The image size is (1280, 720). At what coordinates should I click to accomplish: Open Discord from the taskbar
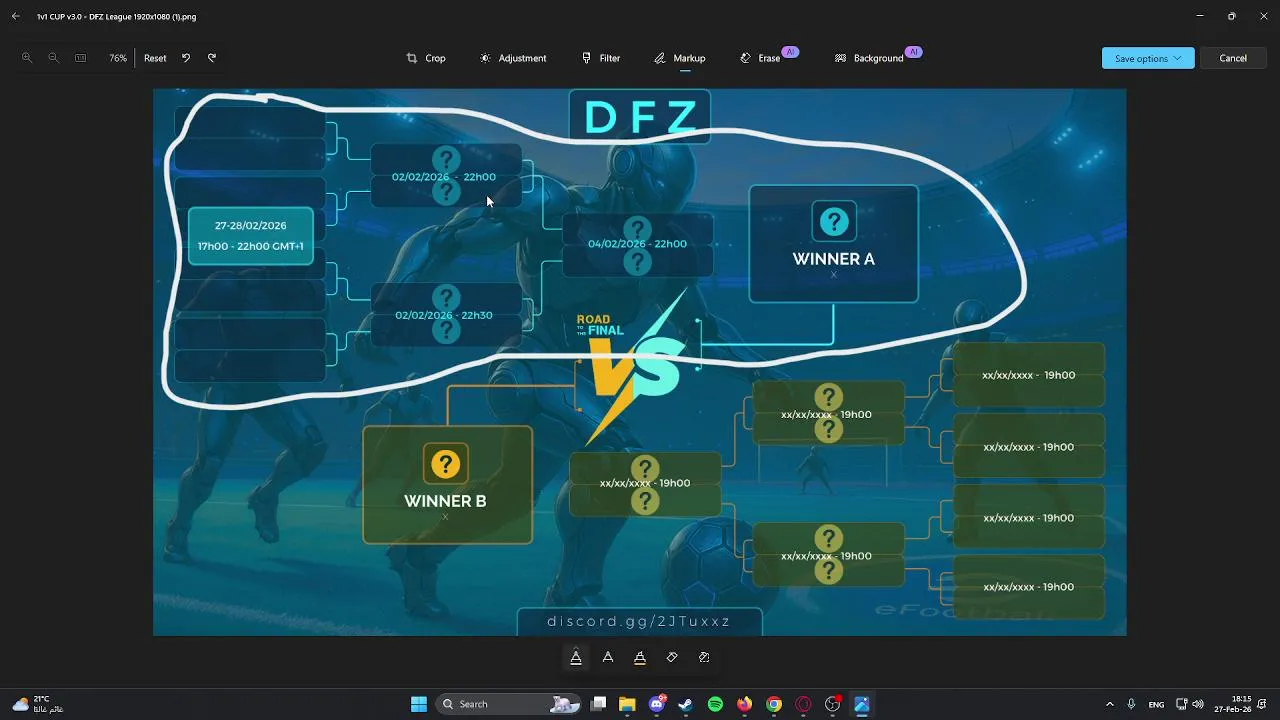[657, 704]
